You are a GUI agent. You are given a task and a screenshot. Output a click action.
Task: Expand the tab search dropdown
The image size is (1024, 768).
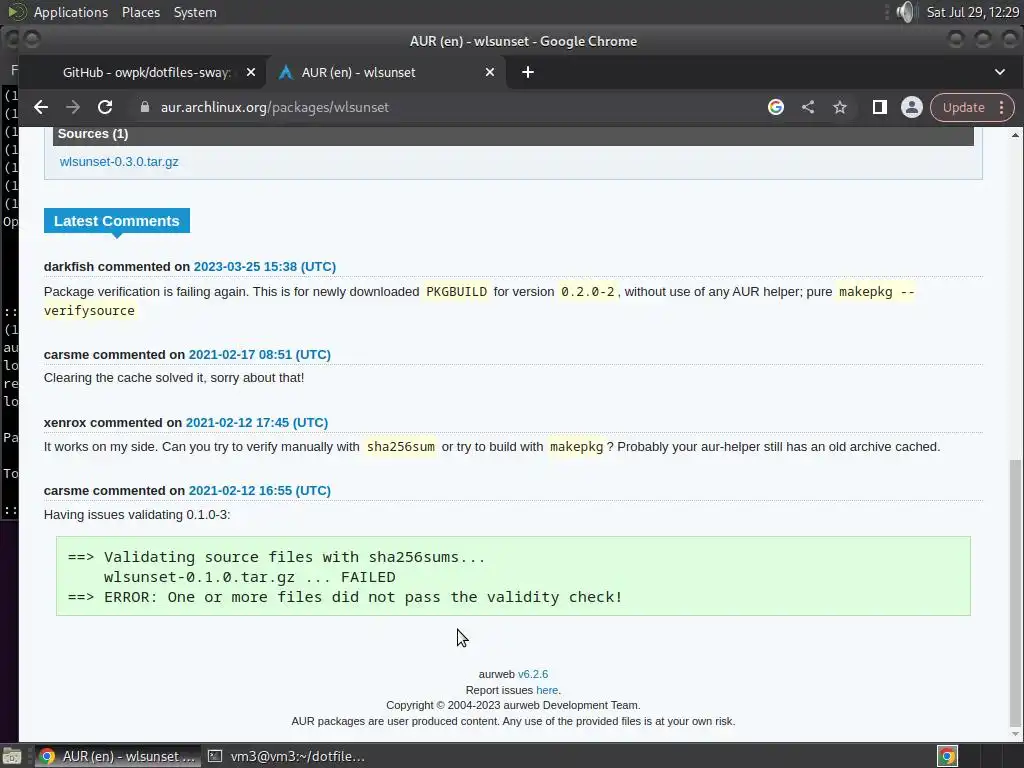[x=1000, y=72]
